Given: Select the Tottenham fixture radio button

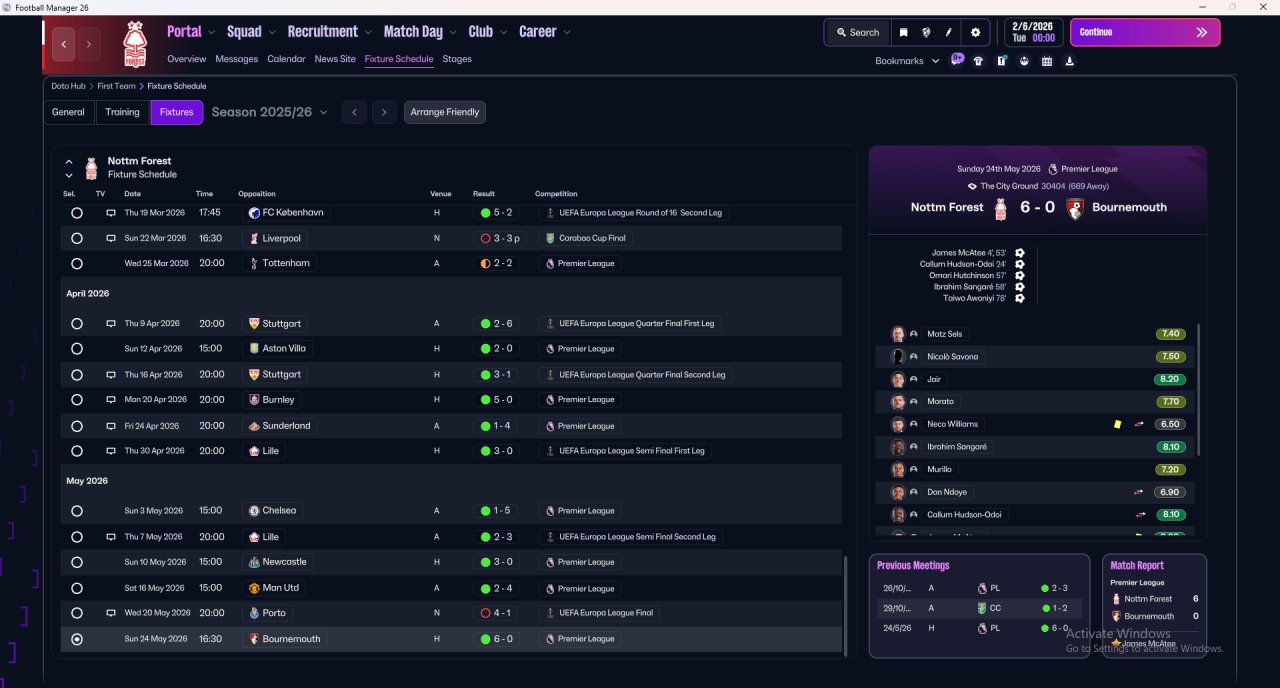Looking at the screenshot, I should [x=77, y=264].
